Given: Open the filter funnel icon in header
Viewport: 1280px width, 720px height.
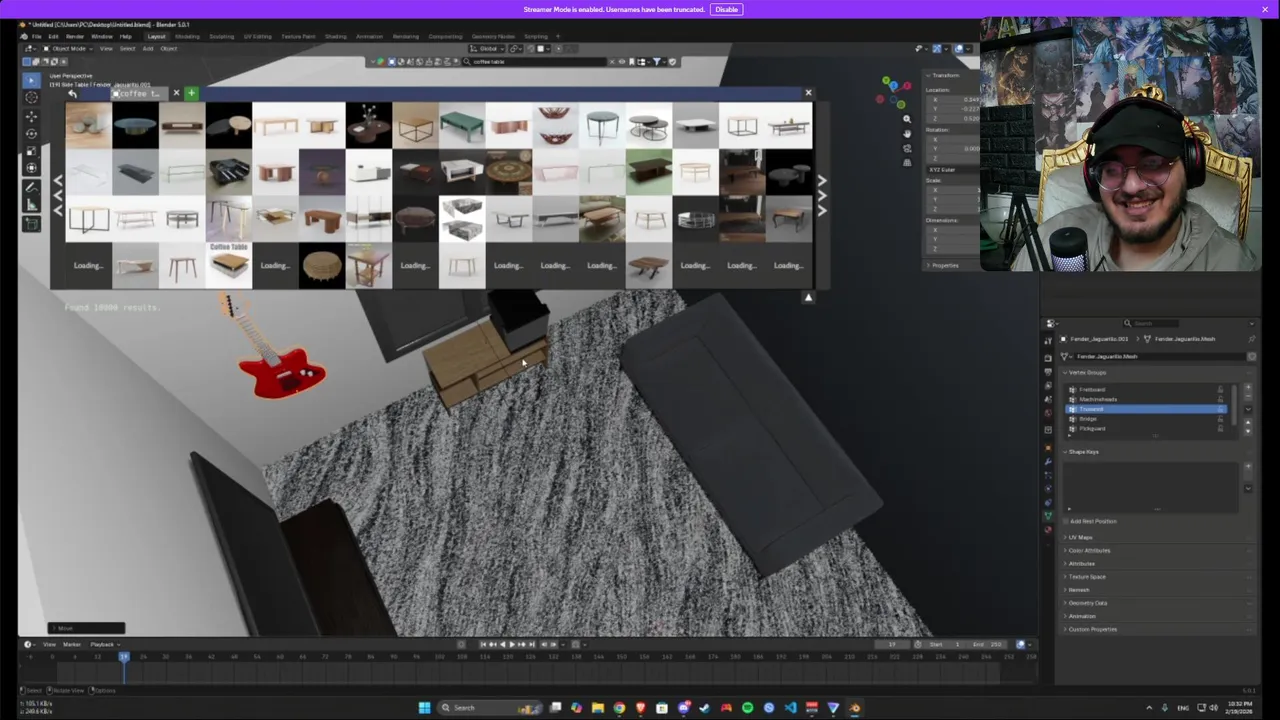Looking at the screenshot, I should tap(657, 61).
